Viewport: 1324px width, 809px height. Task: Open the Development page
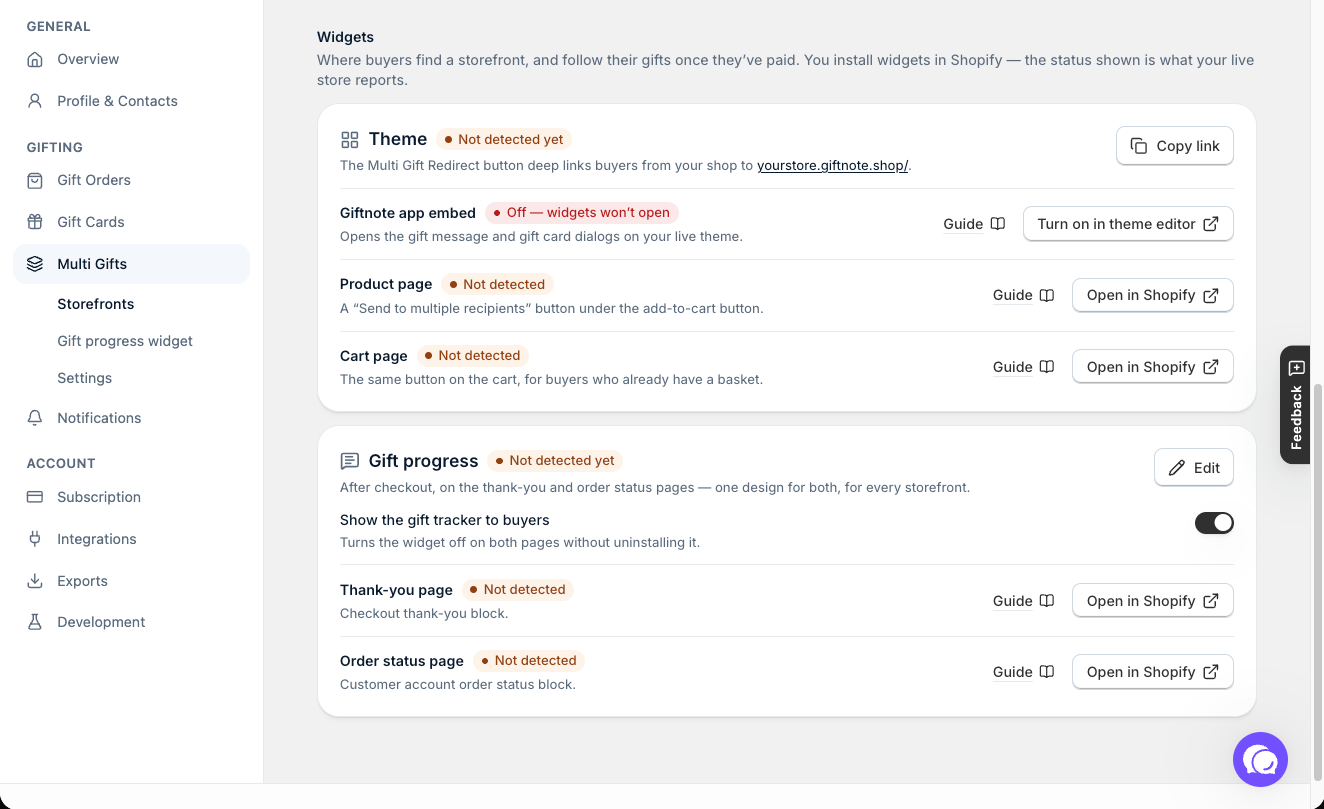pos(131,622)
